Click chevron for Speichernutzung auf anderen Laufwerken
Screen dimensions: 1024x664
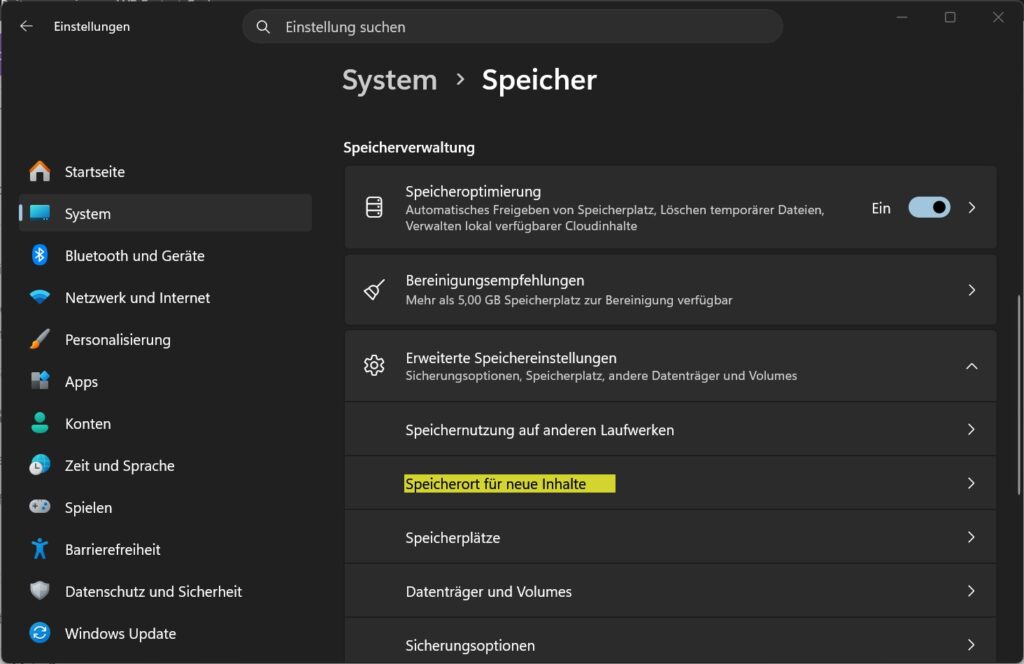click(971, 429)
